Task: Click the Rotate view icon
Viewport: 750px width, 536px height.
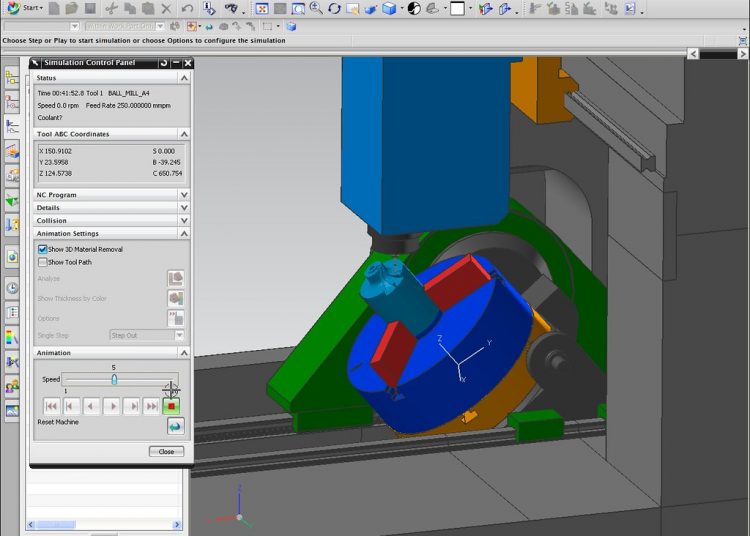Action: 334,9
